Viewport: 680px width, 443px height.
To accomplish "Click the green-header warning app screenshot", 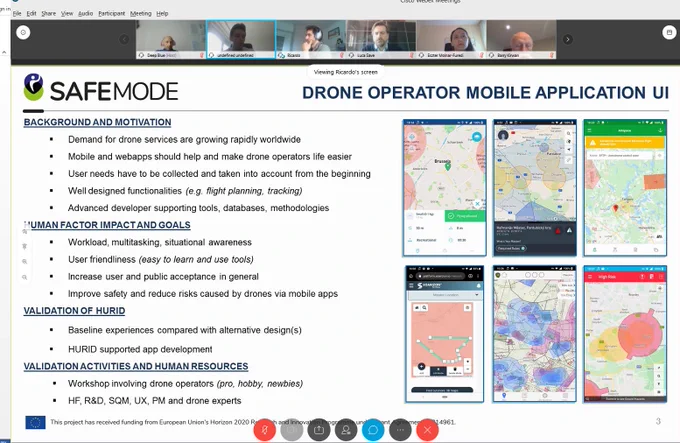I will 625,188.
